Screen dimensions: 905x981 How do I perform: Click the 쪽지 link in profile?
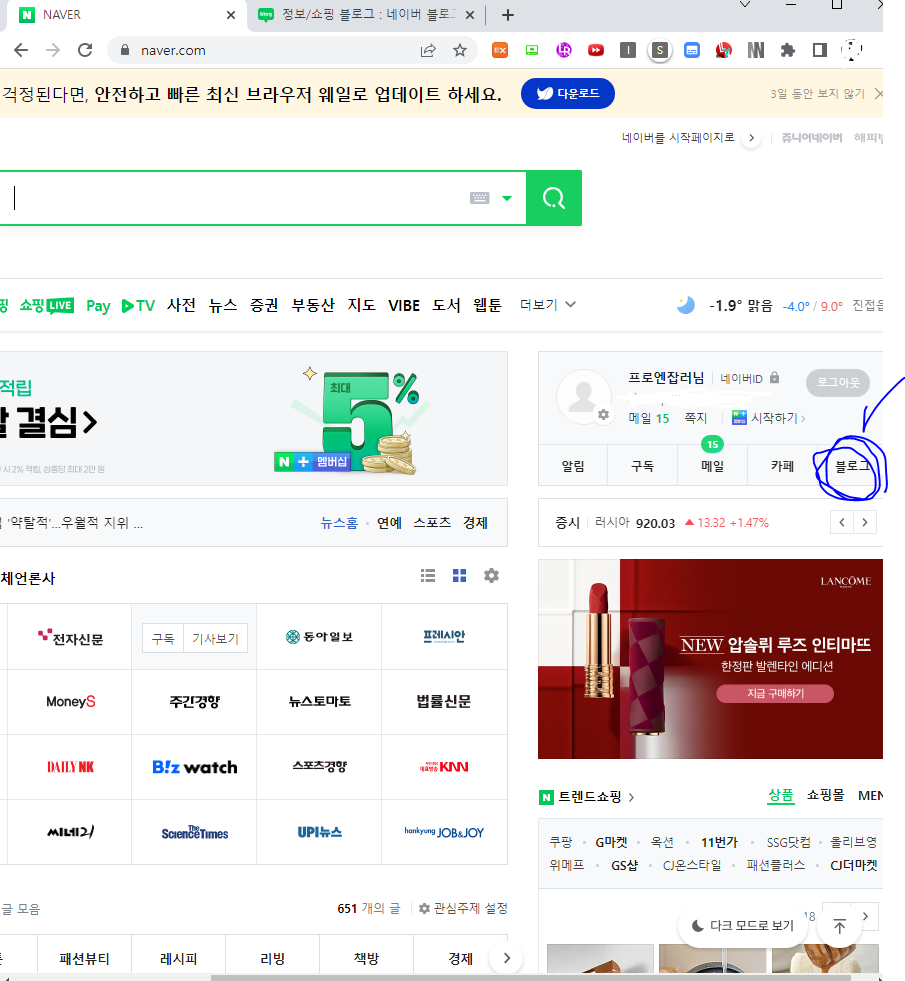pos(695,418)
